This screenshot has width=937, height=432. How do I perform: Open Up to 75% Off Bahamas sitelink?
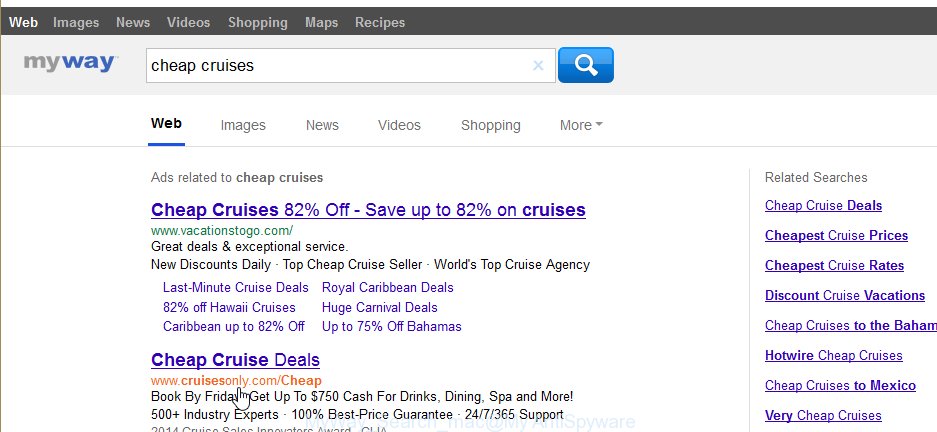click(x=391, y=327)
